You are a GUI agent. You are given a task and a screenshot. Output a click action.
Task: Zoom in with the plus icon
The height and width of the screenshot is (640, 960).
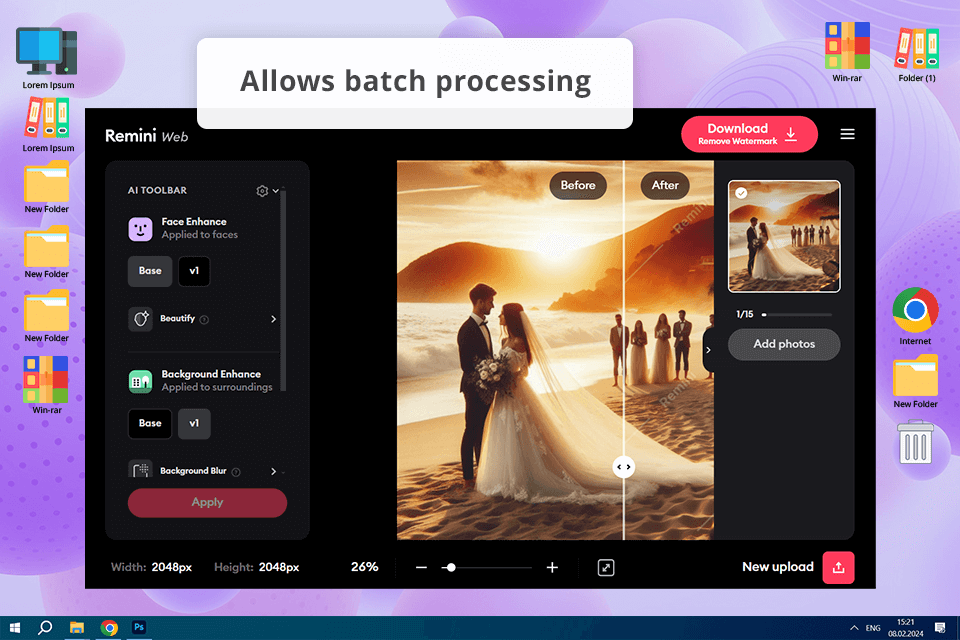coord(552,568)
